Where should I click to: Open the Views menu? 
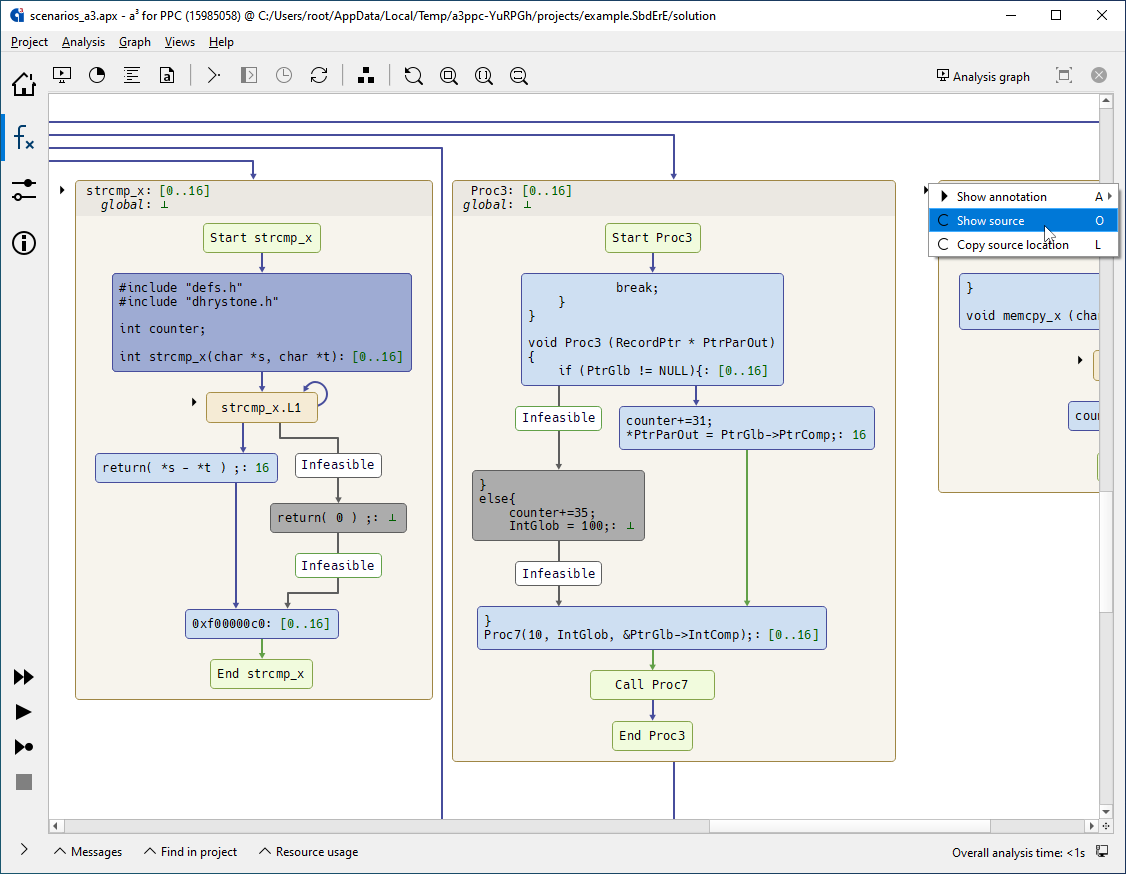180,42
